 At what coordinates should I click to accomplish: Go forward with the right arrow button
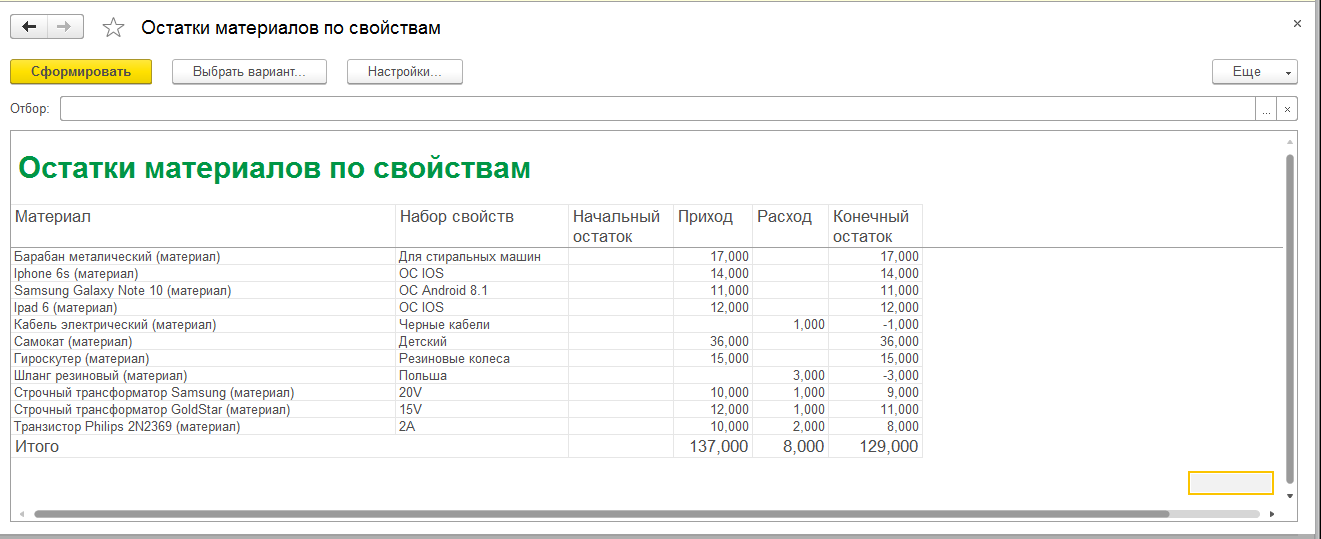[x=65, y=27]
